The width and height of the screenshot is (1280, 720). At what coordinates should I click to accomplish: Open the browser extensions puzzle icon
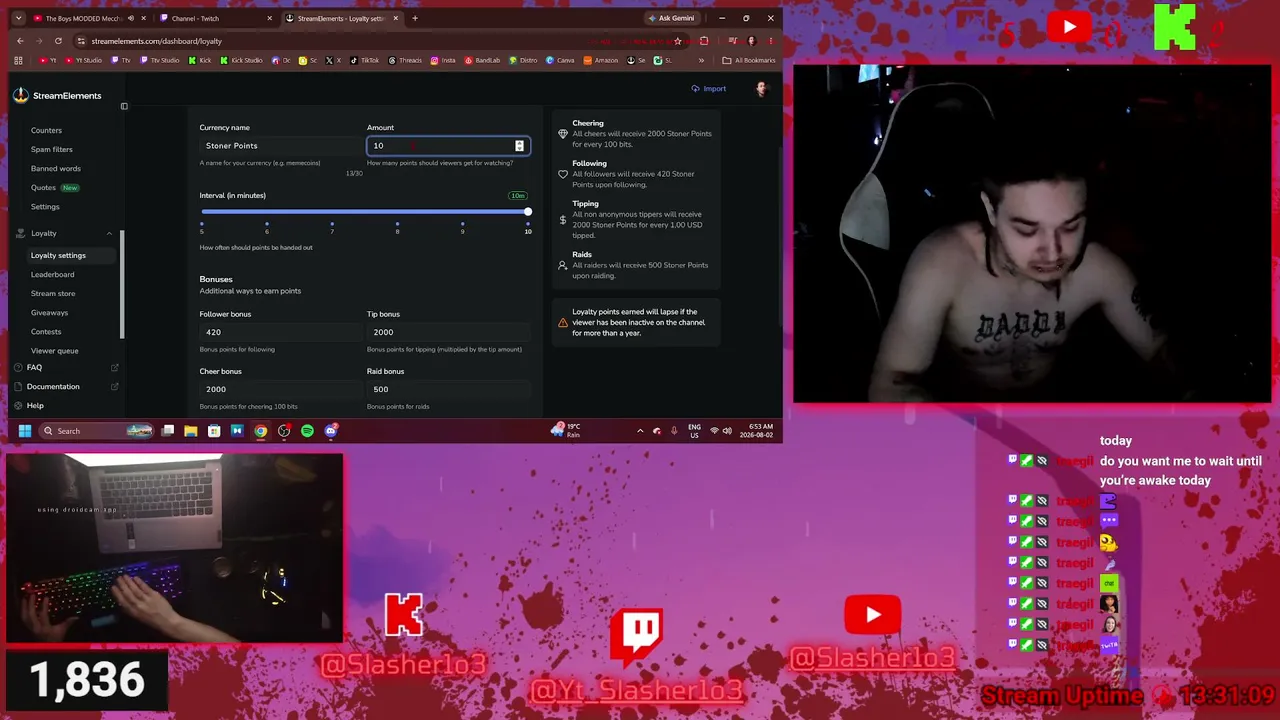pos(704,41)
